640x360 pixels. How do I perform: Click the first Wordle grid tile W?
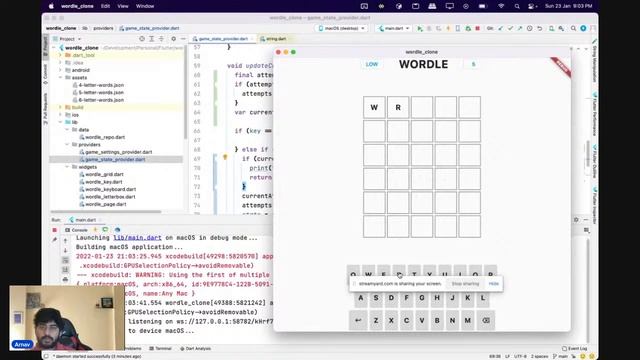374,107
